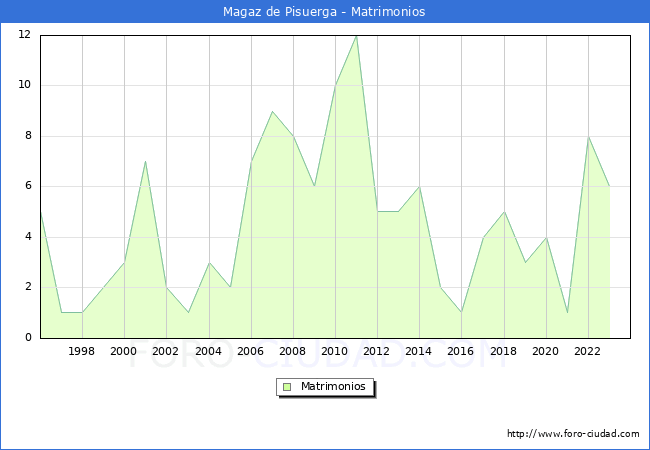Click the y-axis label 4
This screenshot has width=650, height=450.
point(27,237)
